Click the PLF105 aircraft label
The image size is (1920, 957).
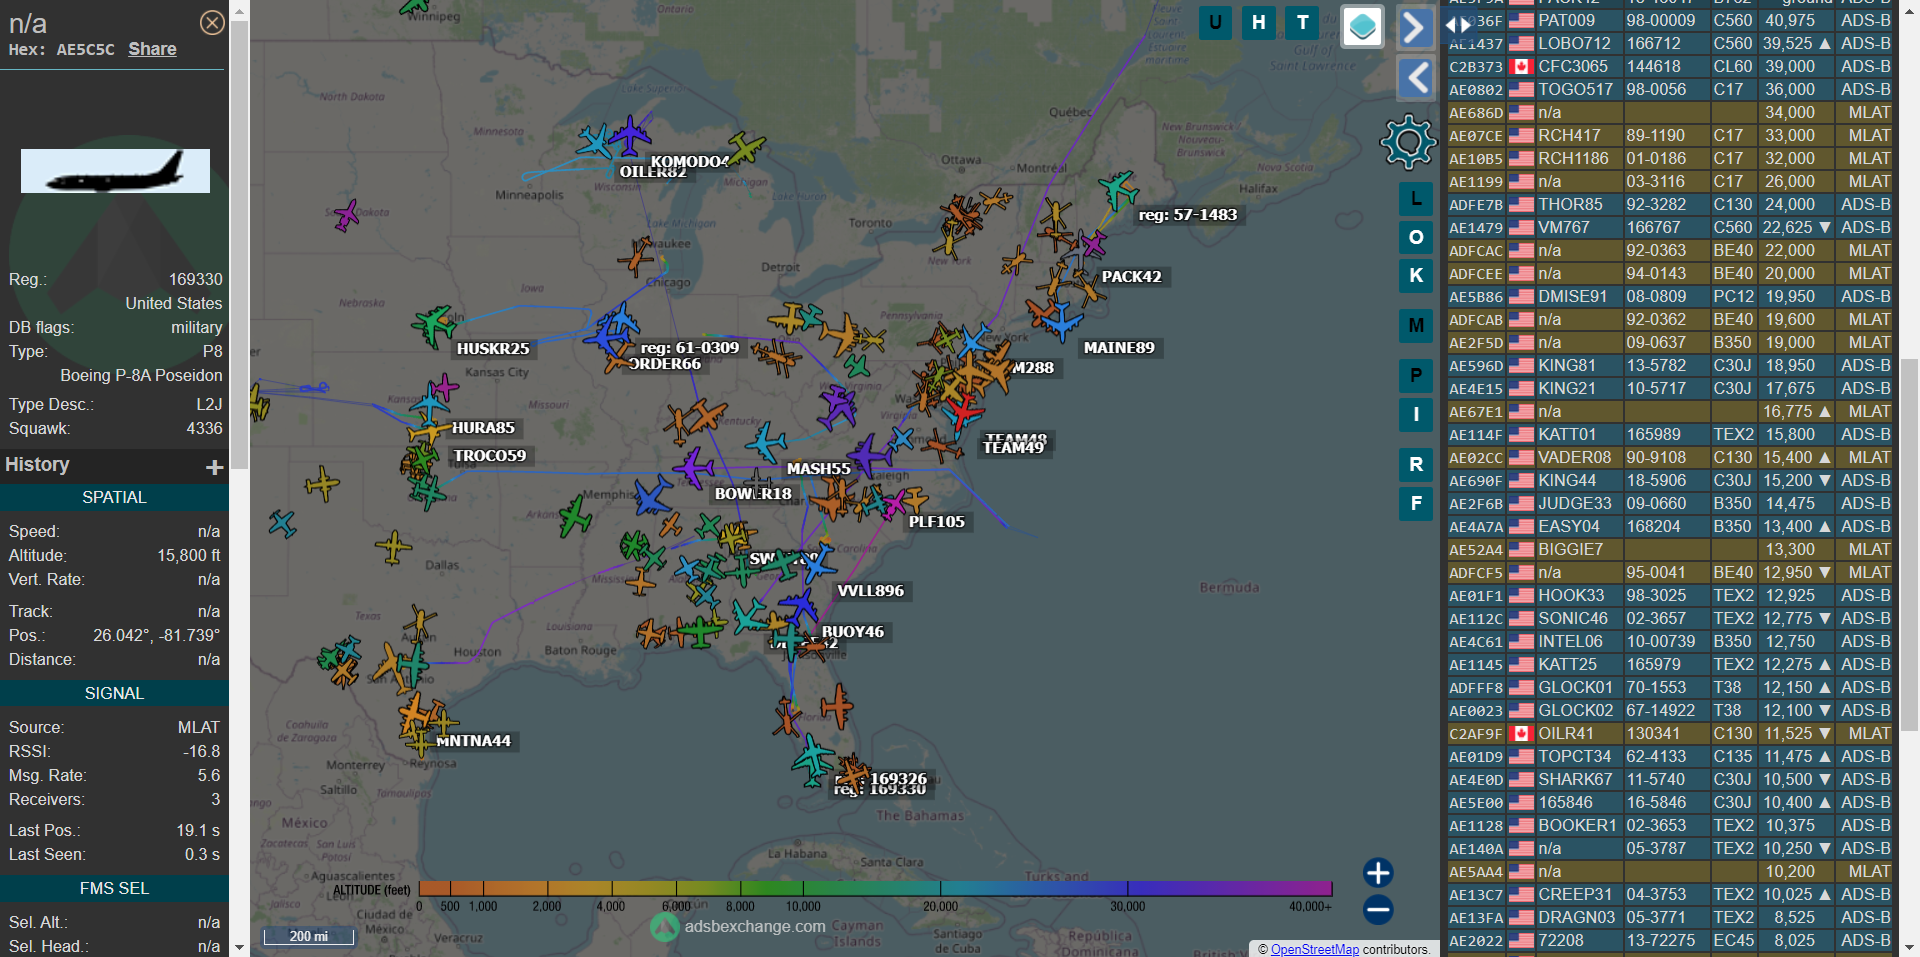pos(936,522)
